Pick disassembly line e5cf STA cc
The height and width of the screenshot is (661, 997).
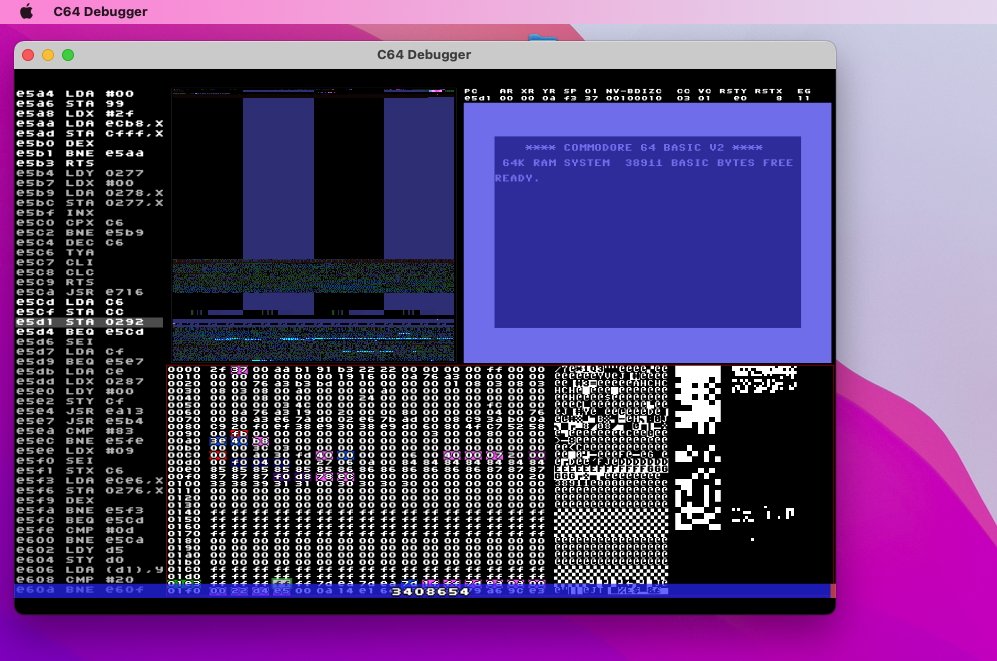[x=70, y=312]
